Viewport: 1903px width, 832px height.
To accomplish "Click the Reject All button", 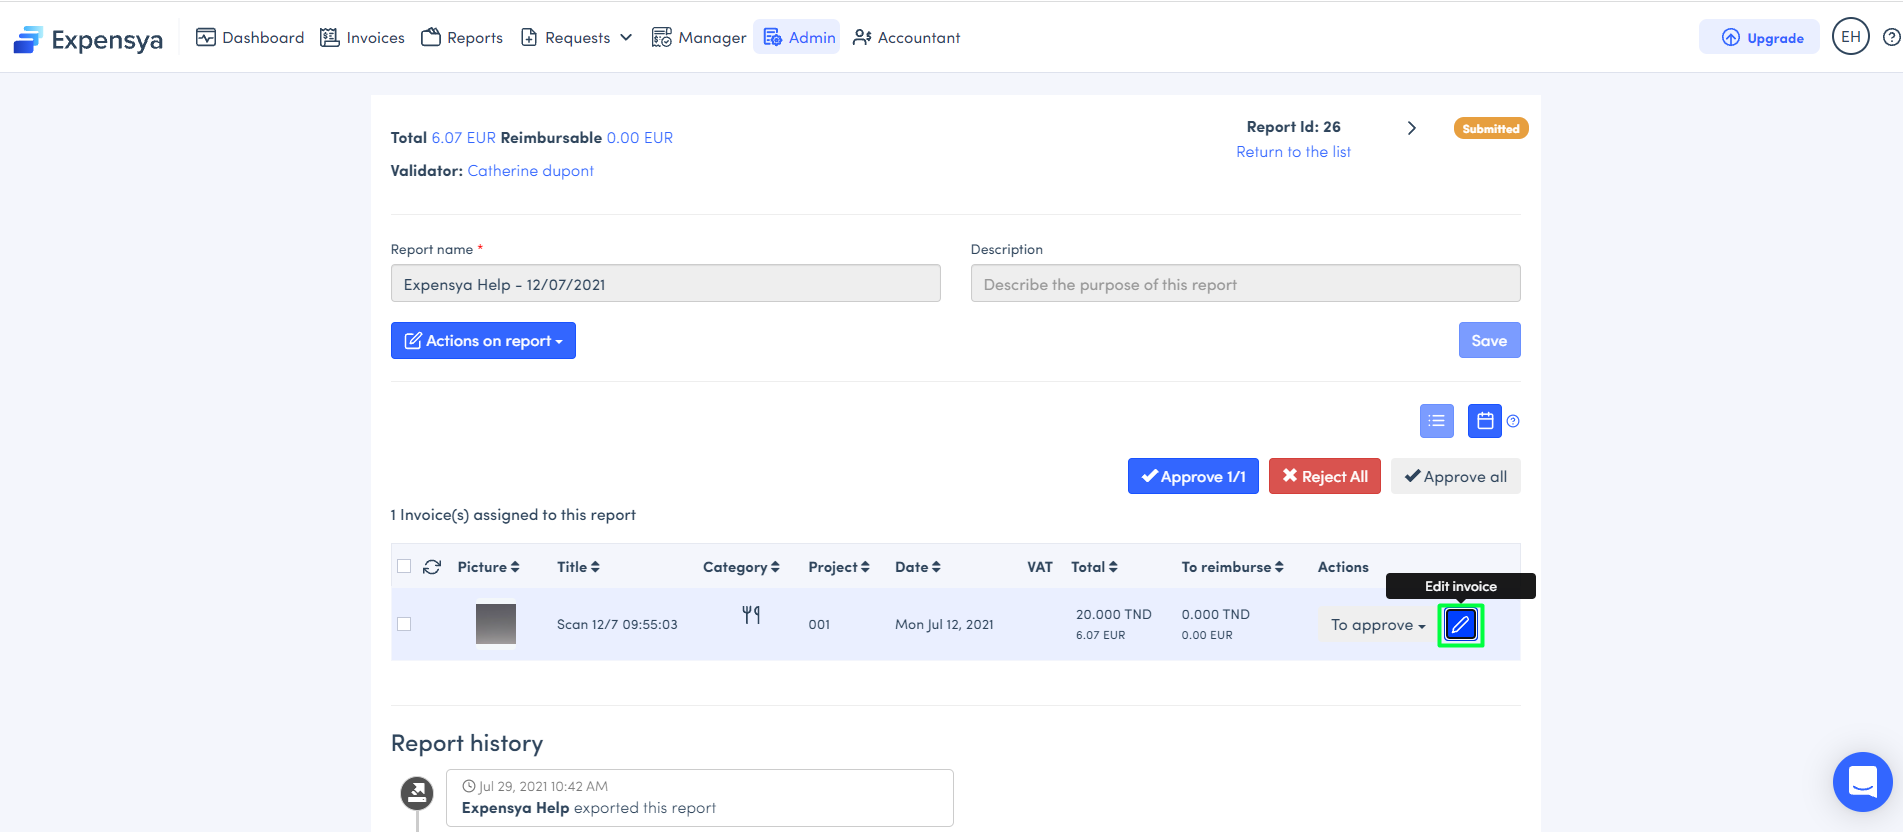I will coord(1324,477).
